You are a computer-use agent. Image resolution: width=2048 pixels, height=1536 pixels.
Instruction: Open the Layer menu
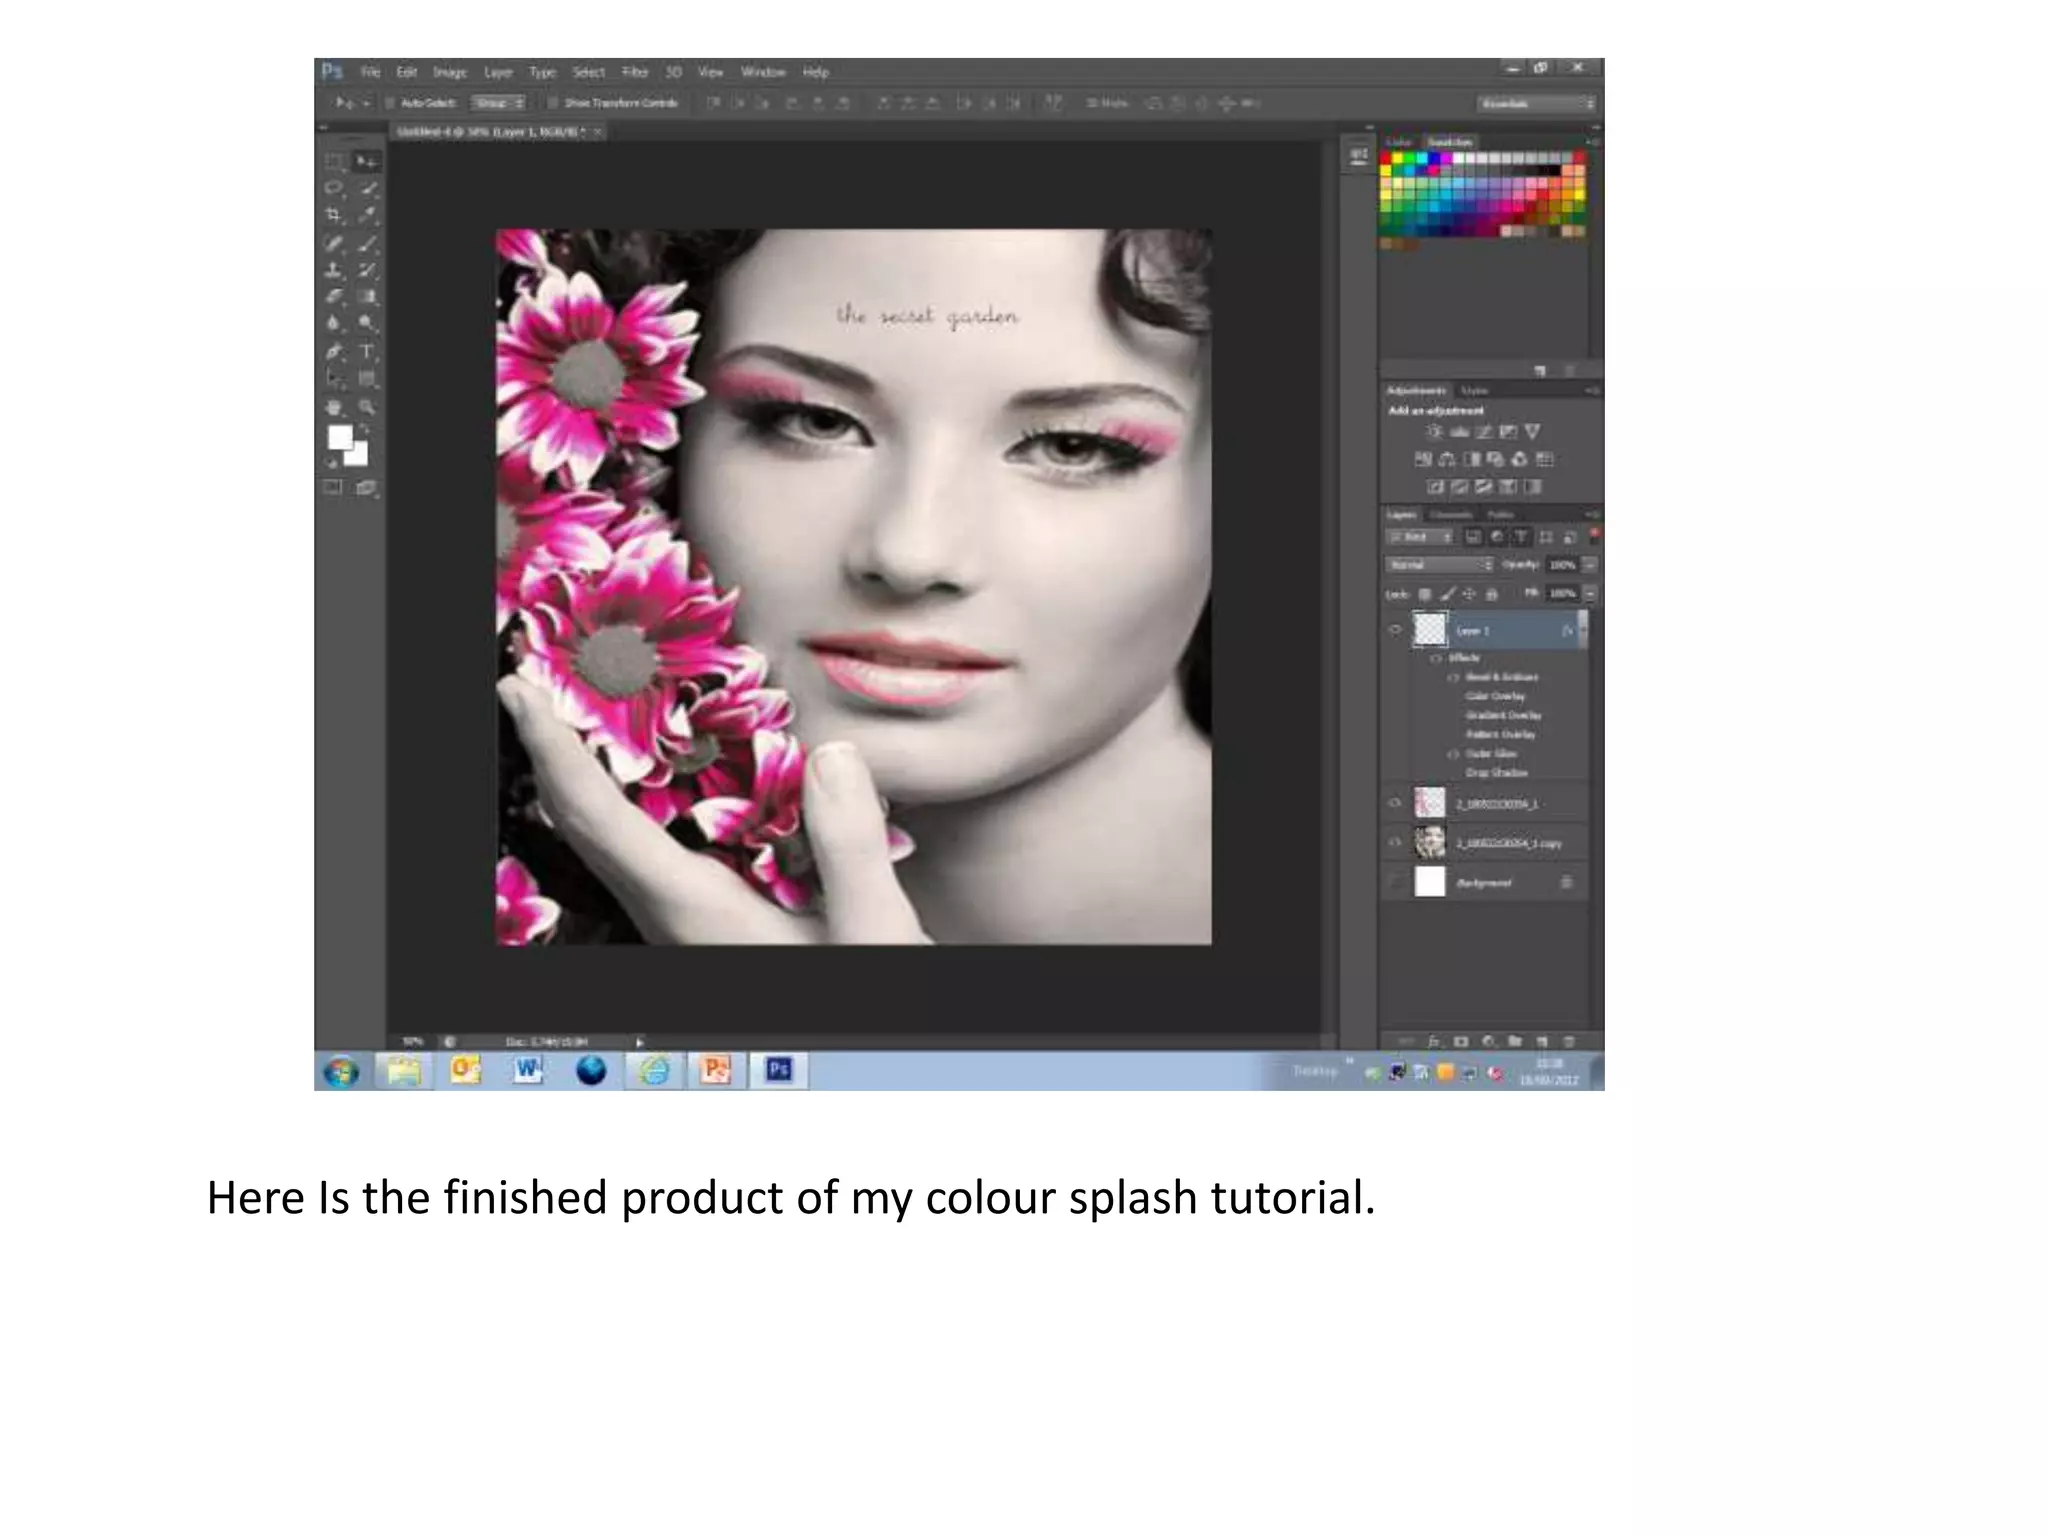[498, 72]
